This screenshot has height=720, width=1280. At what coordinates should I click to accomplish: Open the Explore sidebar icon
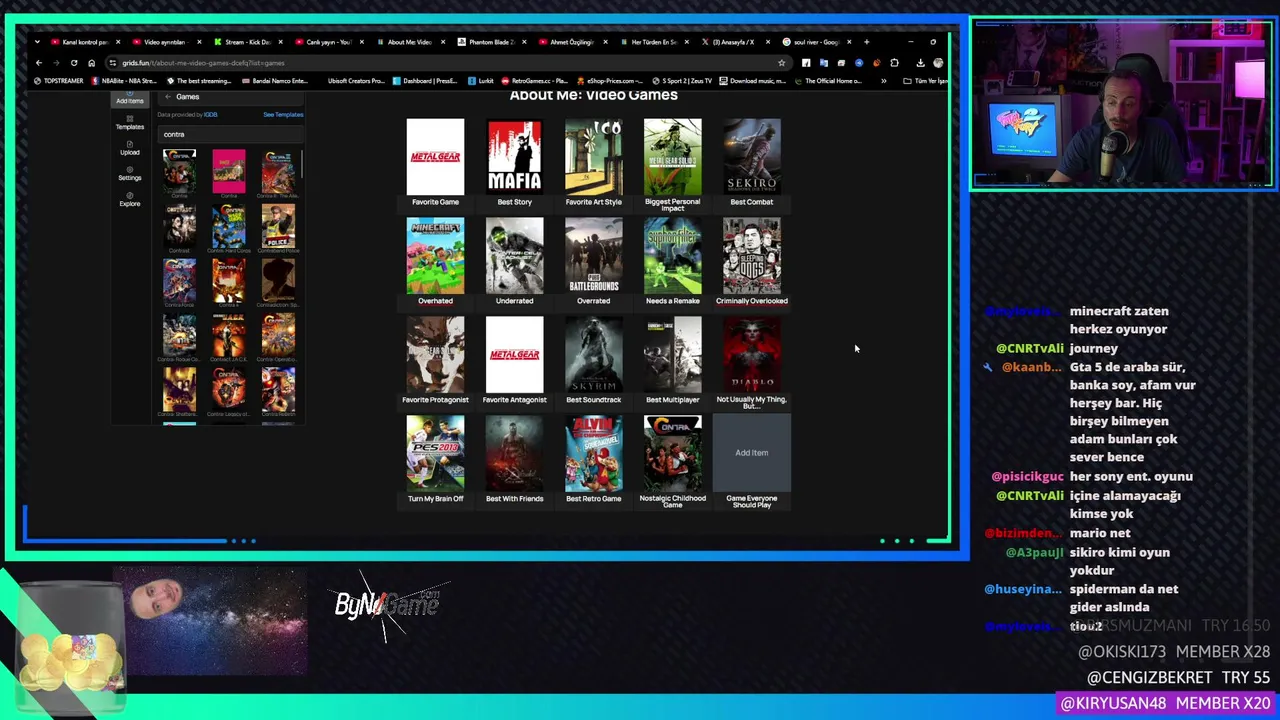(x=129, y=200)
